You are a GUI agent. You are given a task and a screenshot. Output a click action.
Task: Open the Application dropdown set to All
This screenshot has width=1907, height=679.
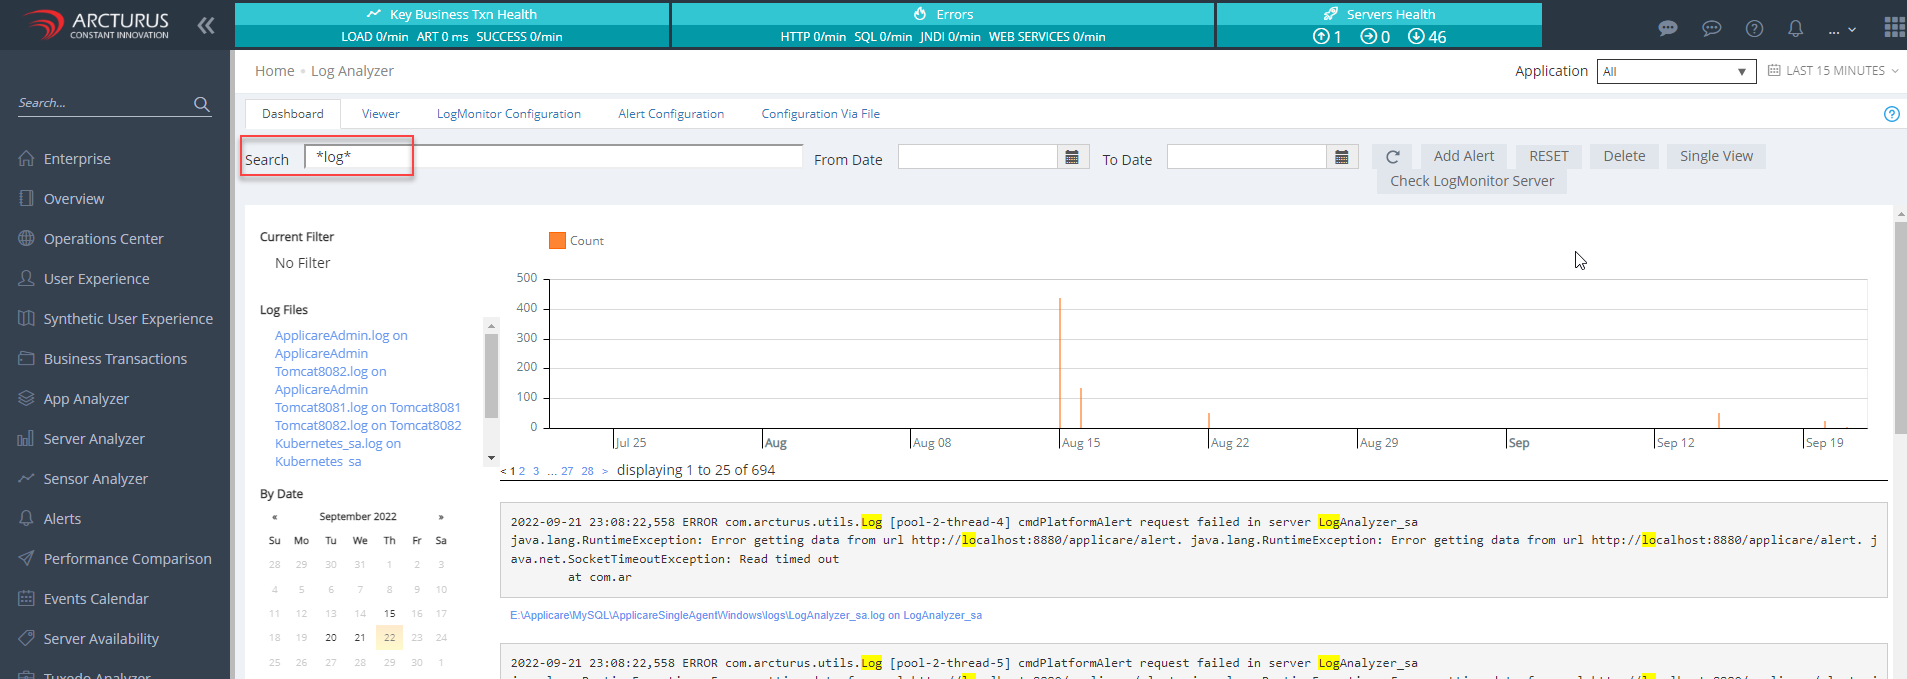click(x=1675, y=72)
